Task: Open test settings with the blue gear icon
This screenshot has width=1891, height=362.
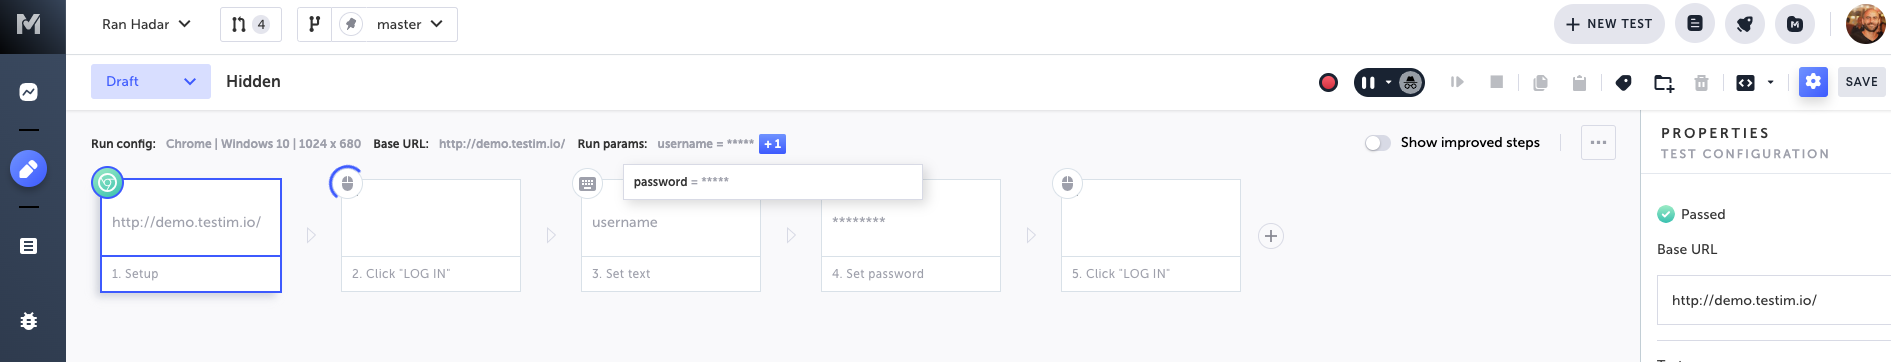Action: 1813,82
